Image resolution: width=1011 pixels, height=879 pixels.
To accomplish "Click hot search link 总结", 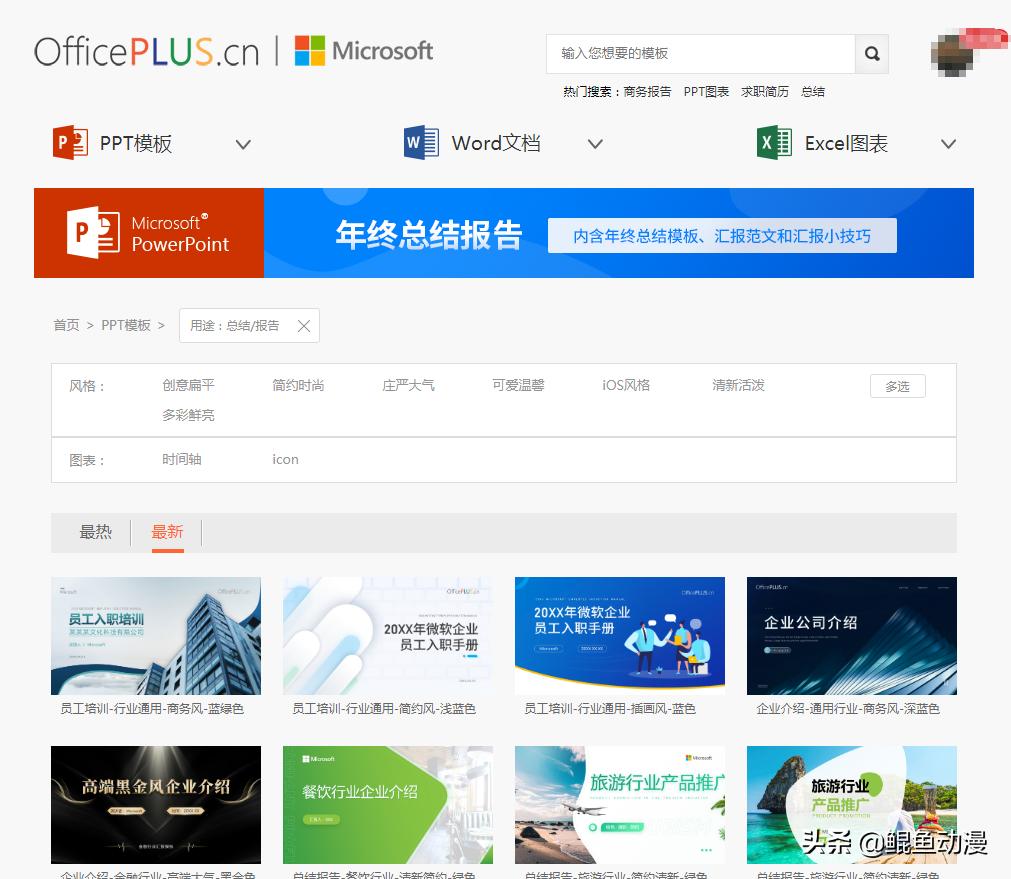I will [x=812, y=92].
